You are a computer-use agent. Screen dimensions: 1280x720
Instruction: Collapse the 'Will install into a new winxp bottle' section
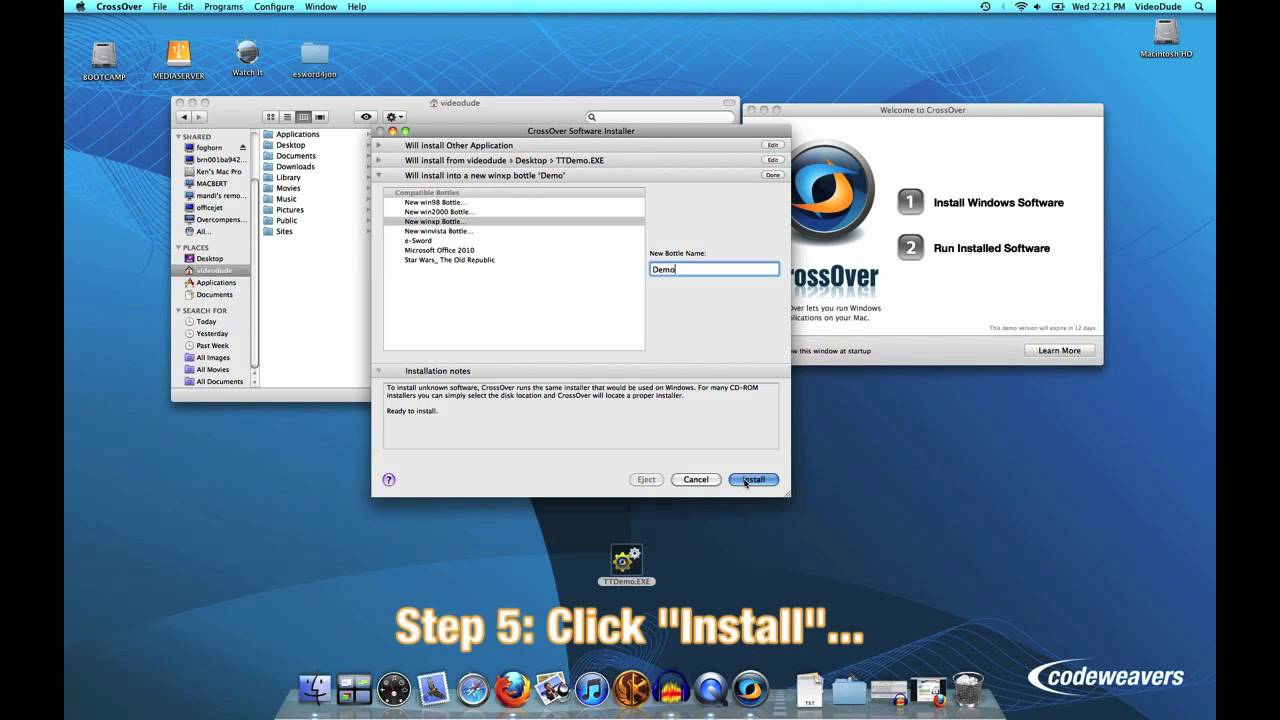(378, 175)
